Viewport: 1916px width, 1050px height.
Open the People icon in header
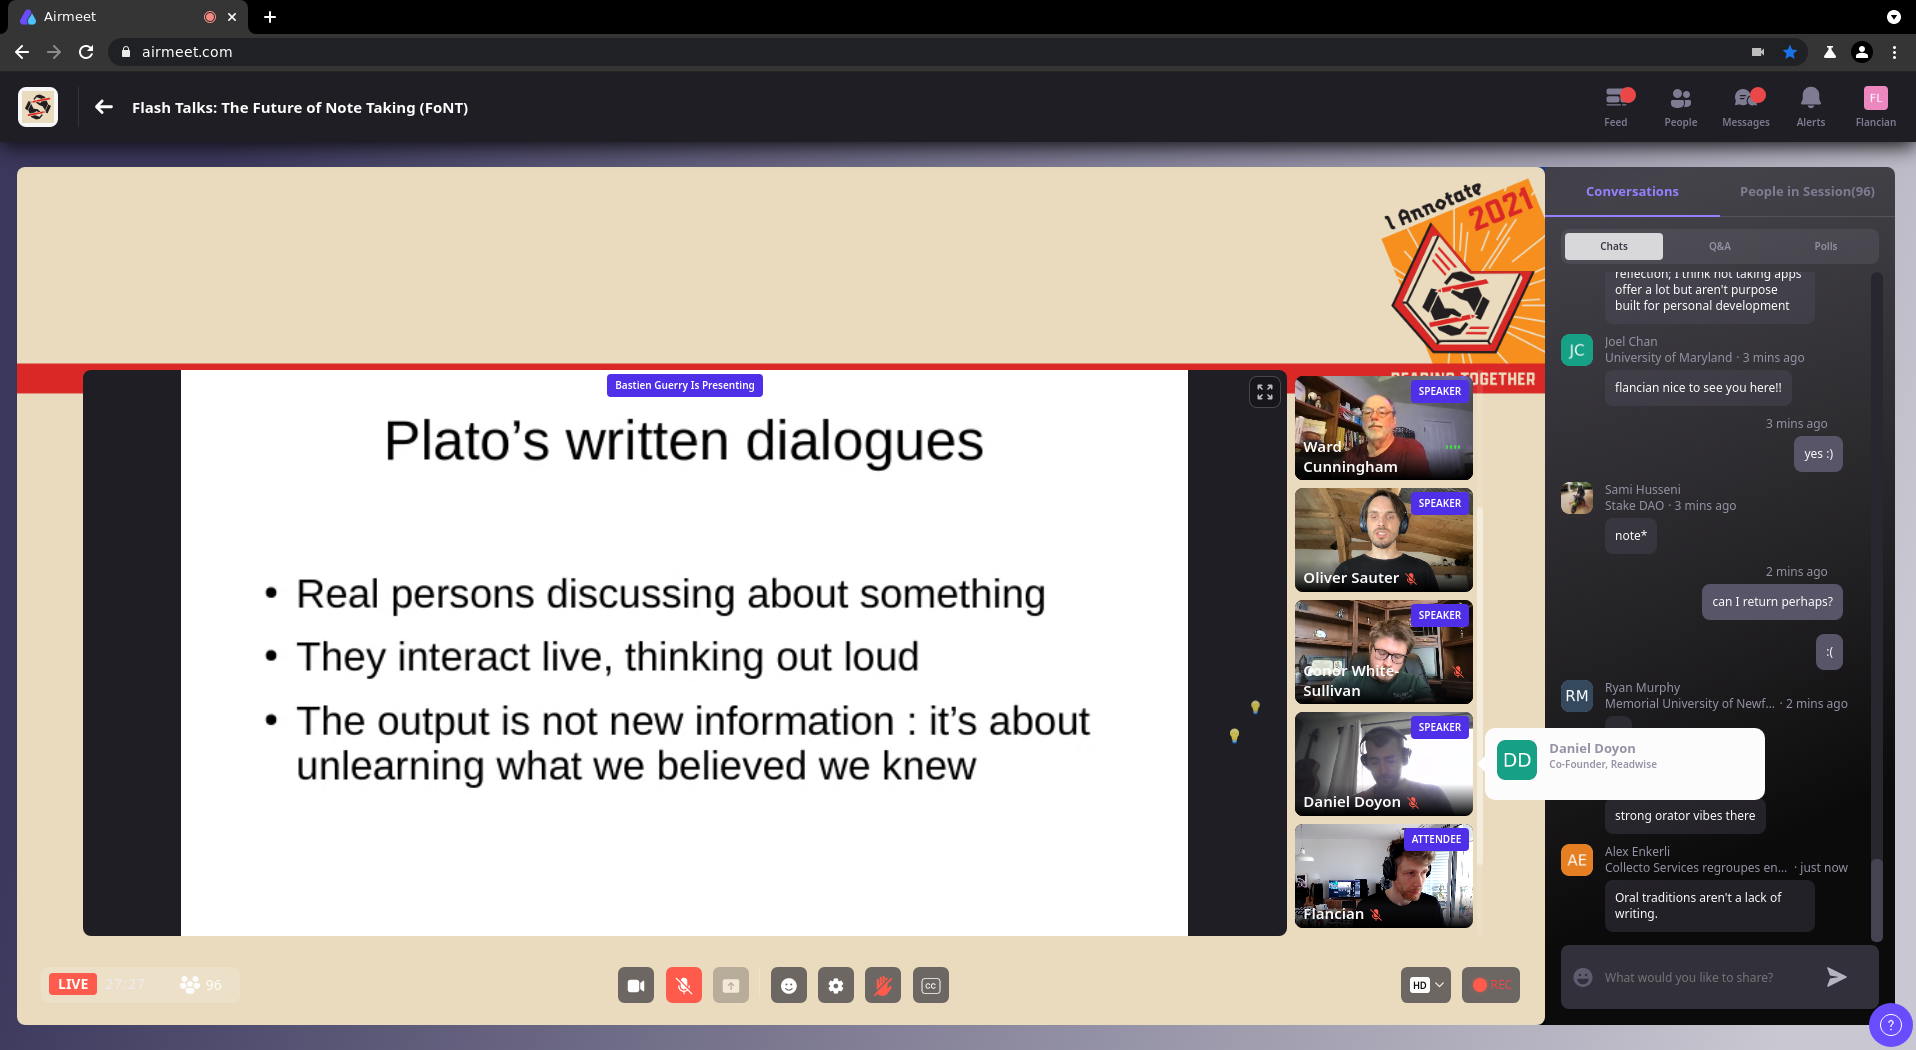click(x=1680, y=107)
